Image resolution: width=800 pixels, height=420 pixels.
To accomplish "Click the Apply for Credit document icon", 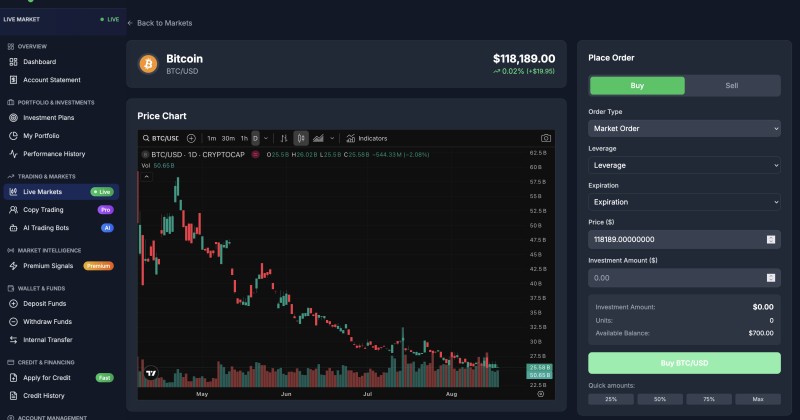I will point(13,378).
